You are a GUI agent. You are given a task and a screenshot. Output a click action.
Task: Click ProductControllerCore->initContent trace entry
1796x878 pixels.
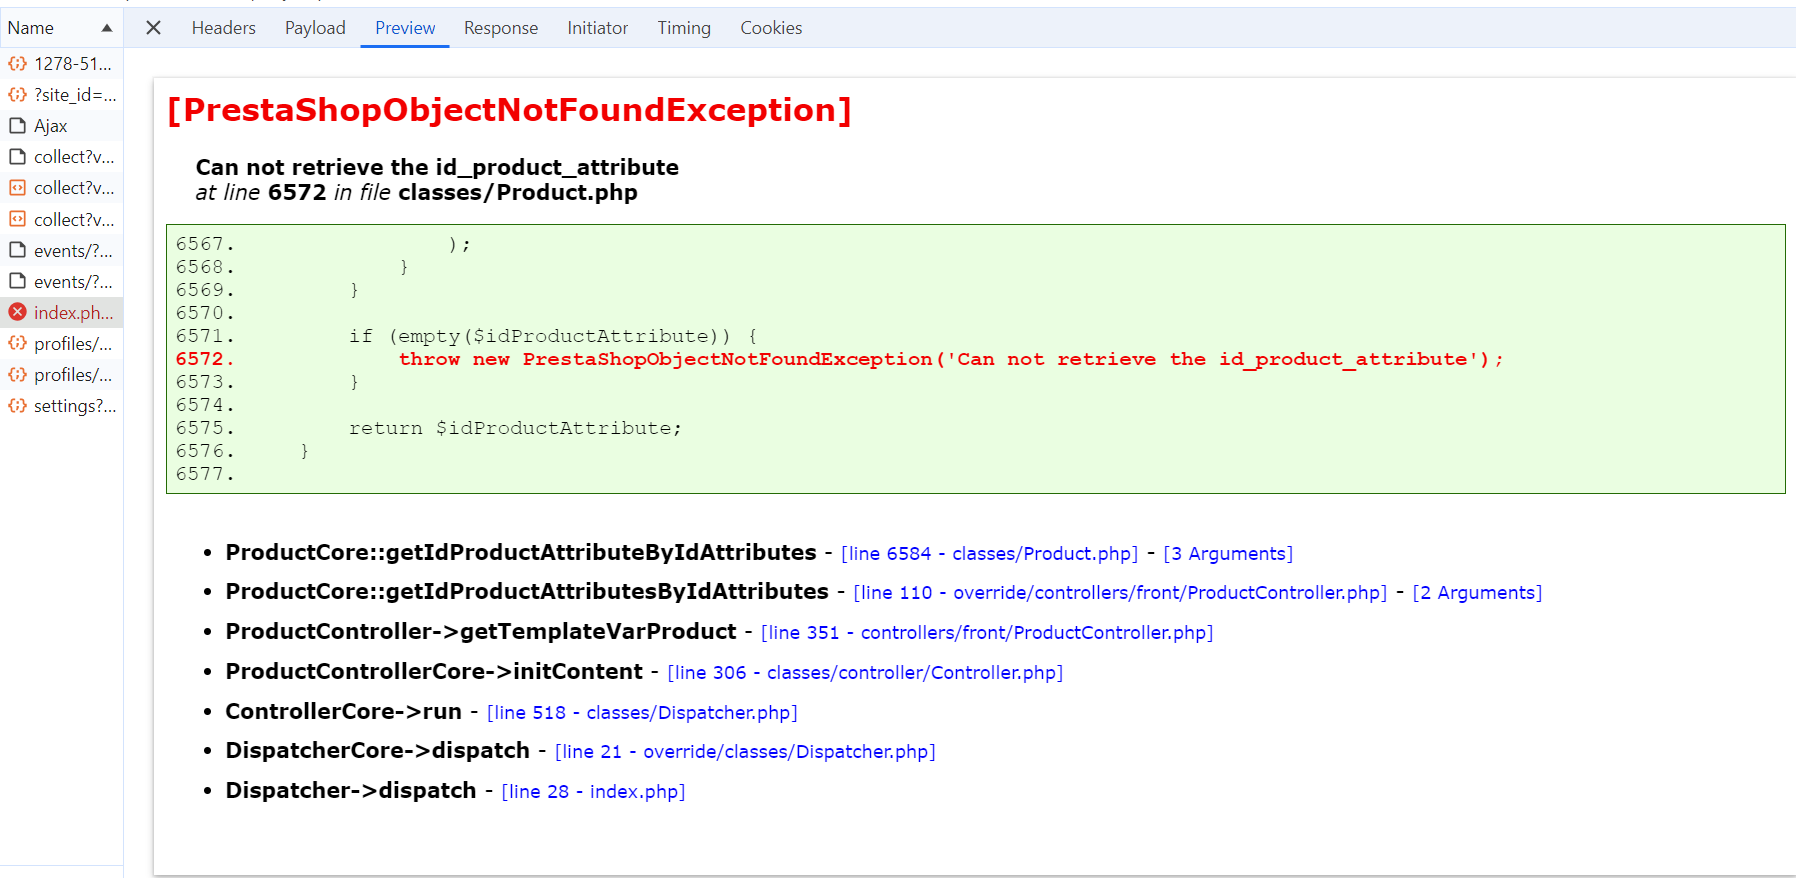tap(434, 672)
